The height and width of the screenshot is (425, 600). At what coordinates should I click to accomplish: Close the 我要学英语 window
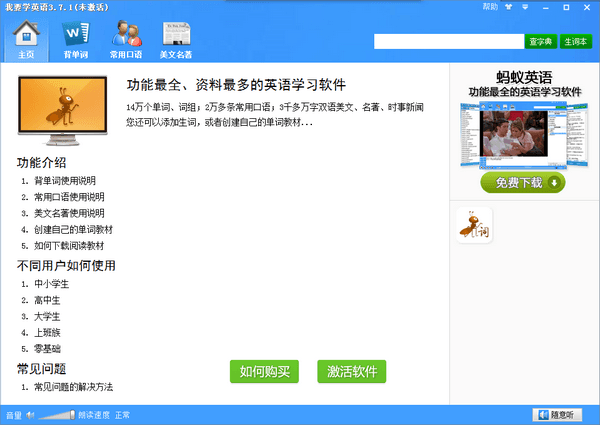click(587, 7)
